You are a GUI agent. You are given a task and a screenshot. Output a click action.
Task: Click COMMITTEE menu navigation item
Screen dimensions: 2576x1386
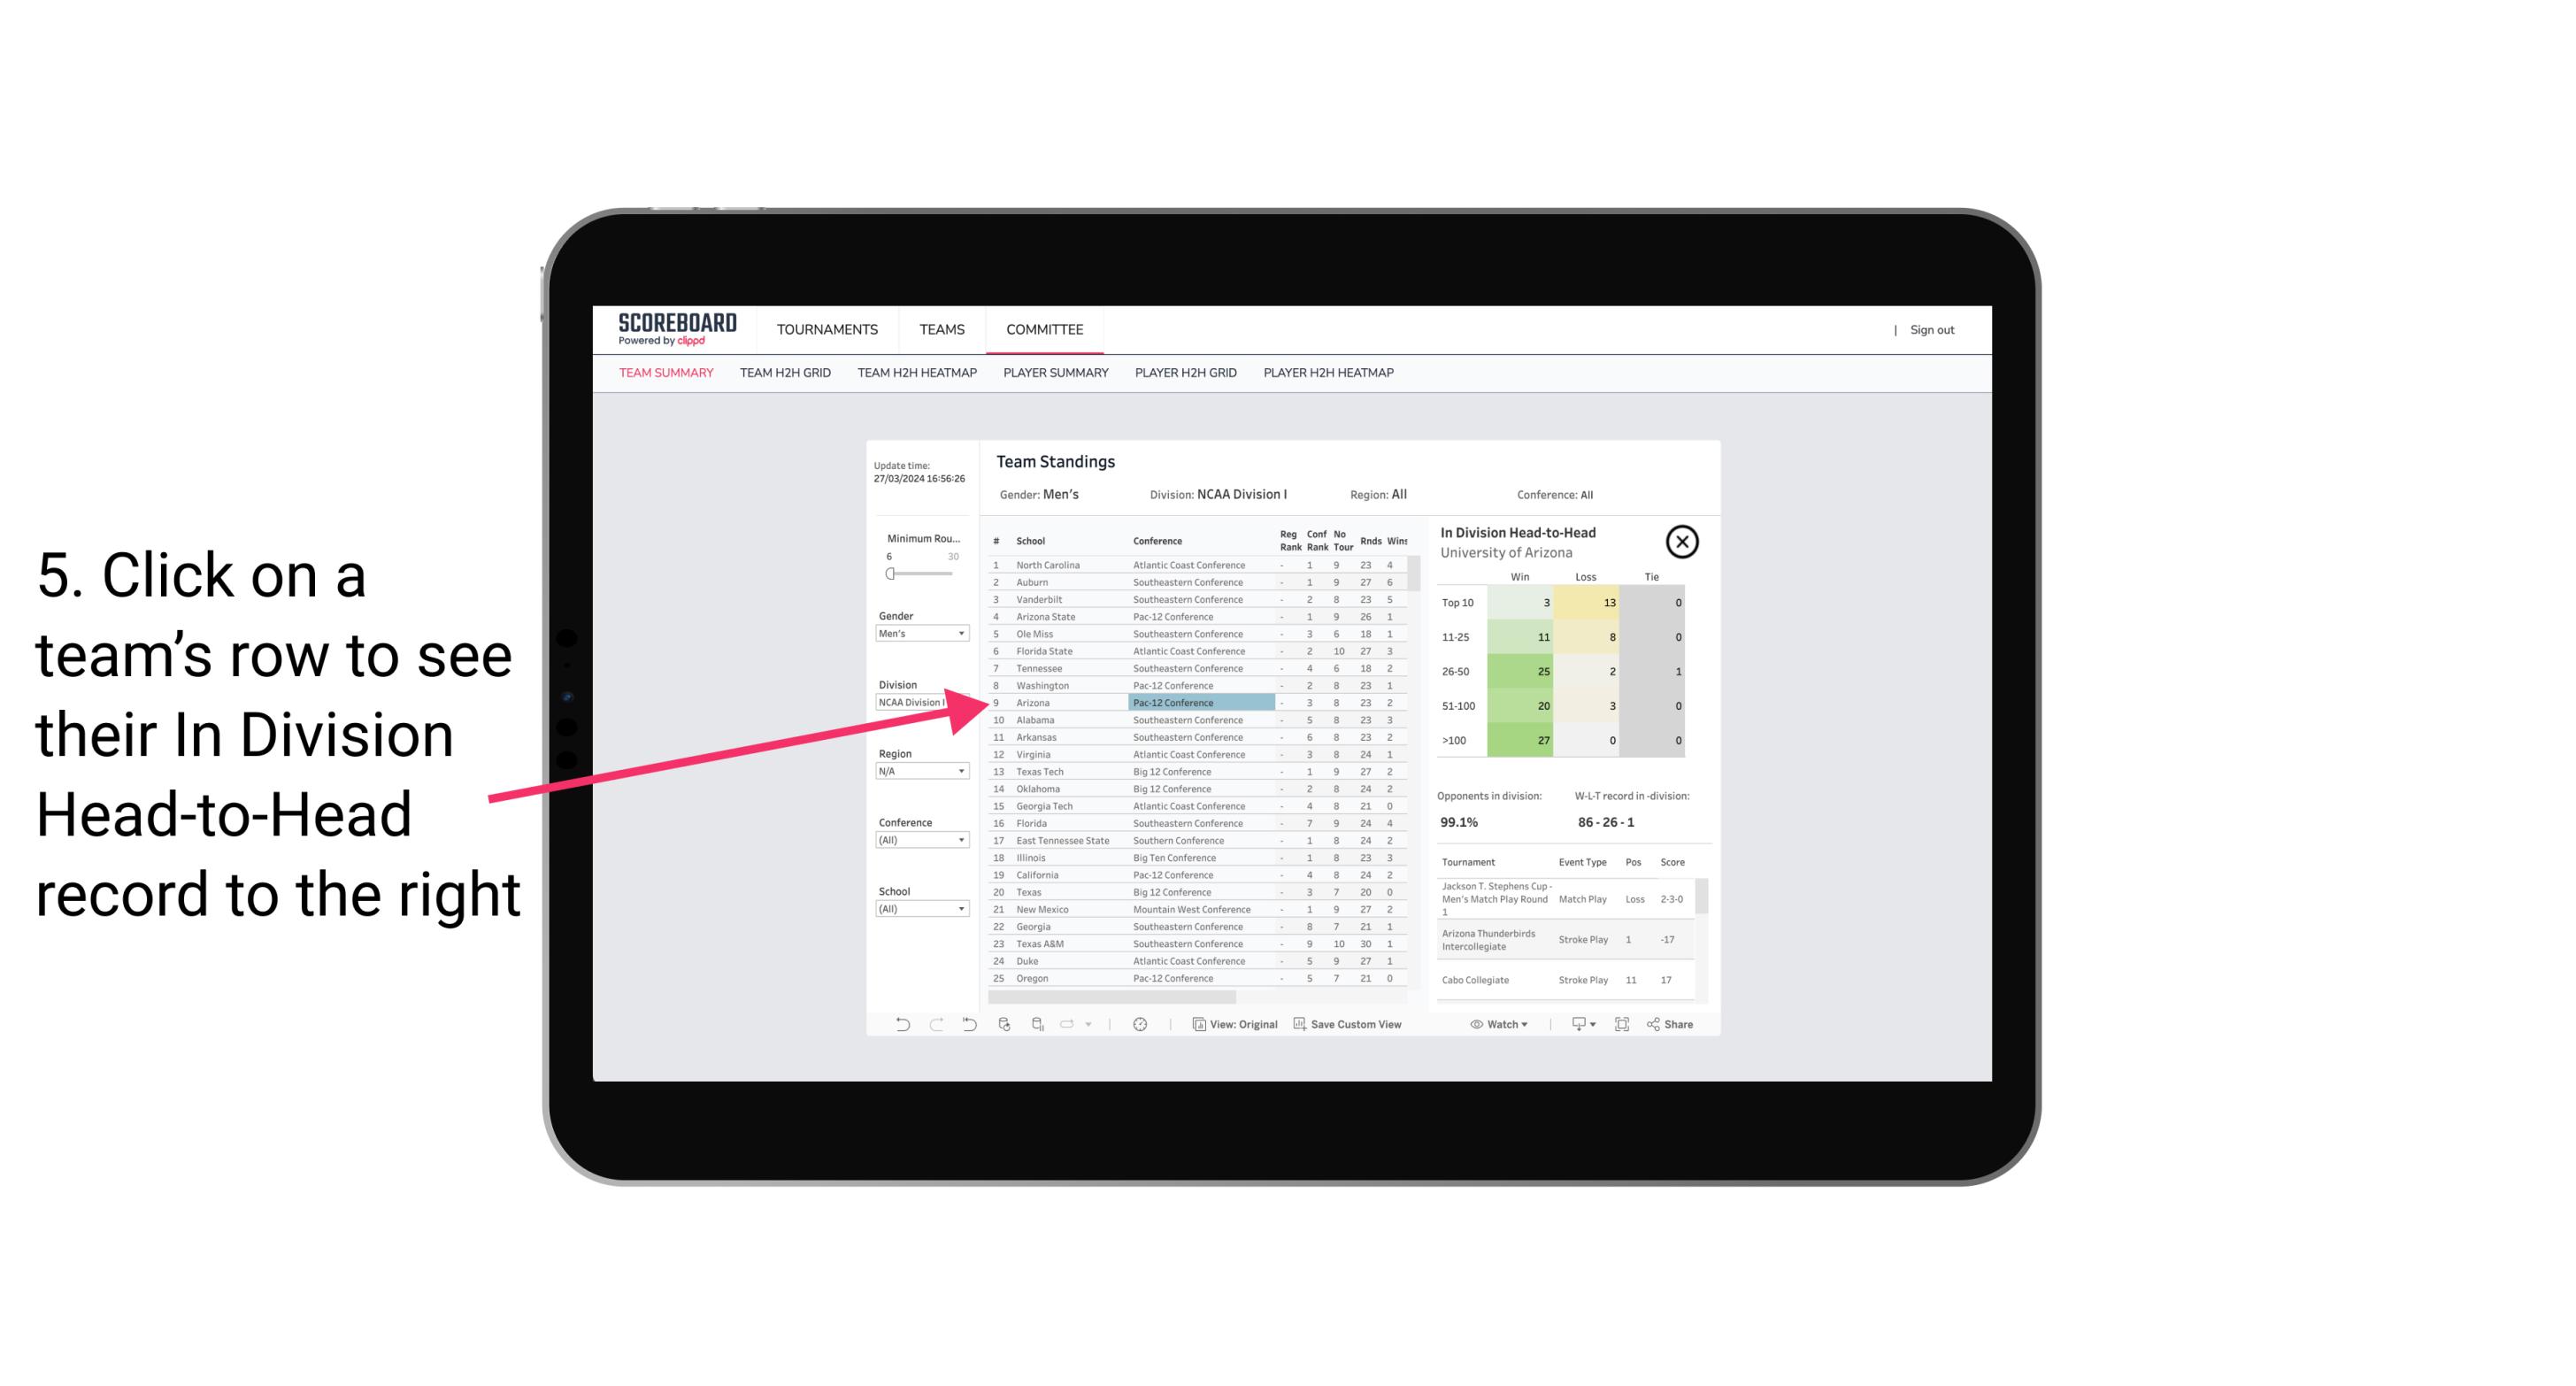coord(1048,327)
